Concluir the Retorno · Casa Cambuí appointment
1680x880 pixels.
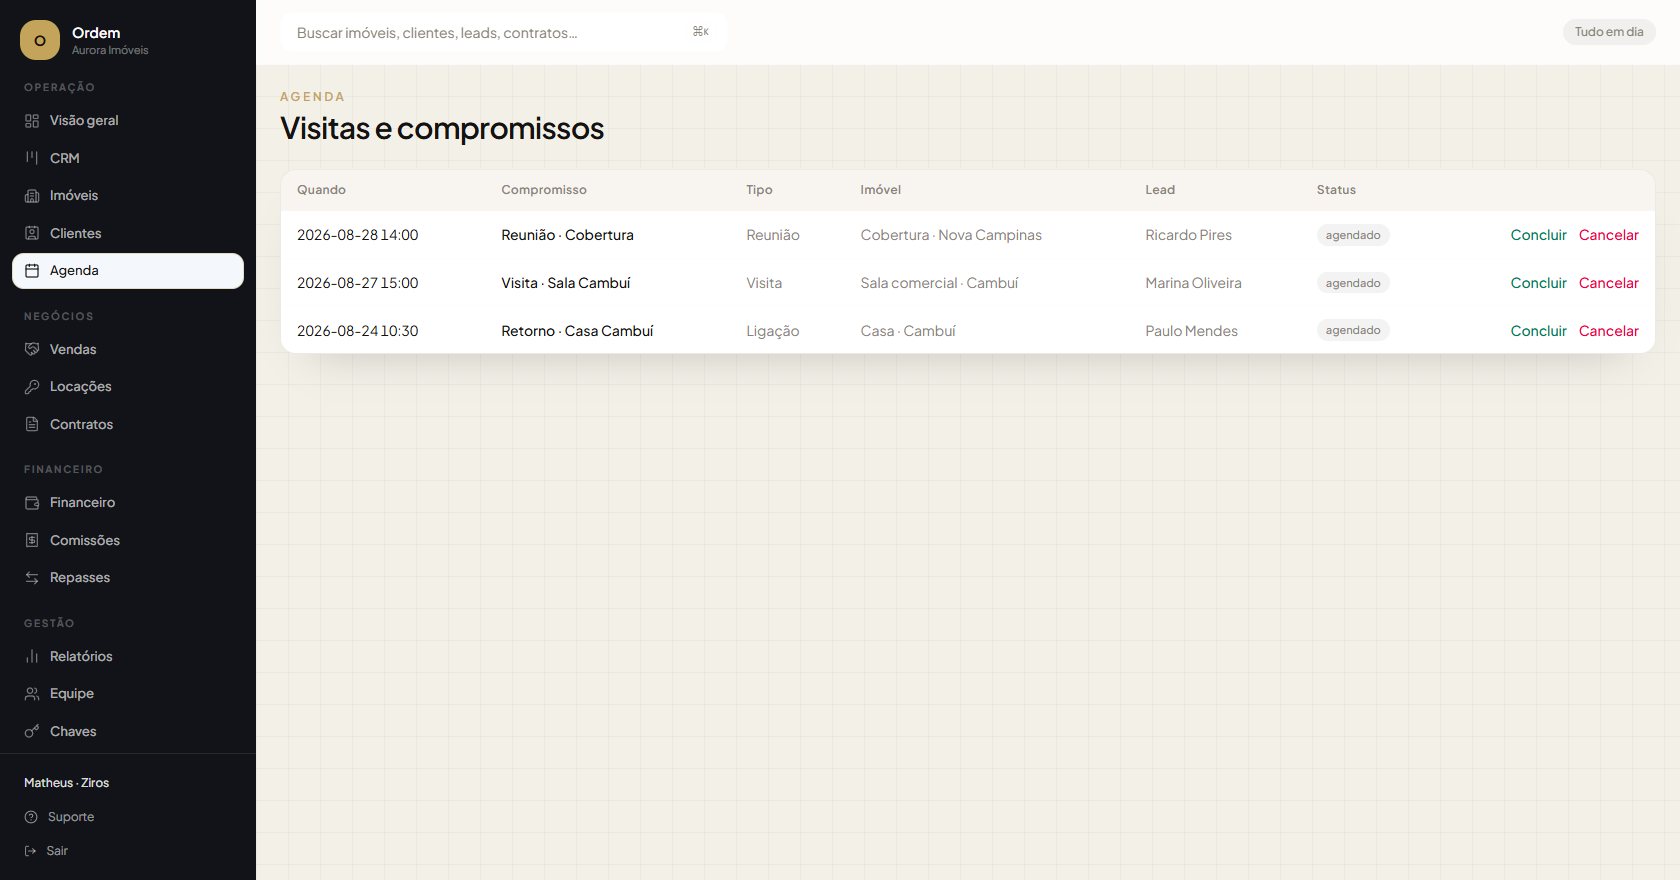(x=1538, y=331)
